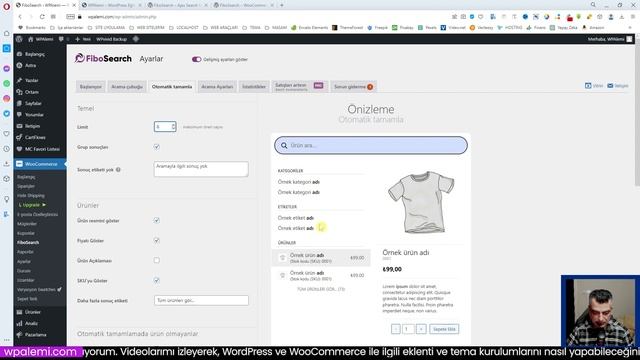
Task: Switch to 'Başlangıç' settings tab
Action: [91, 87]
